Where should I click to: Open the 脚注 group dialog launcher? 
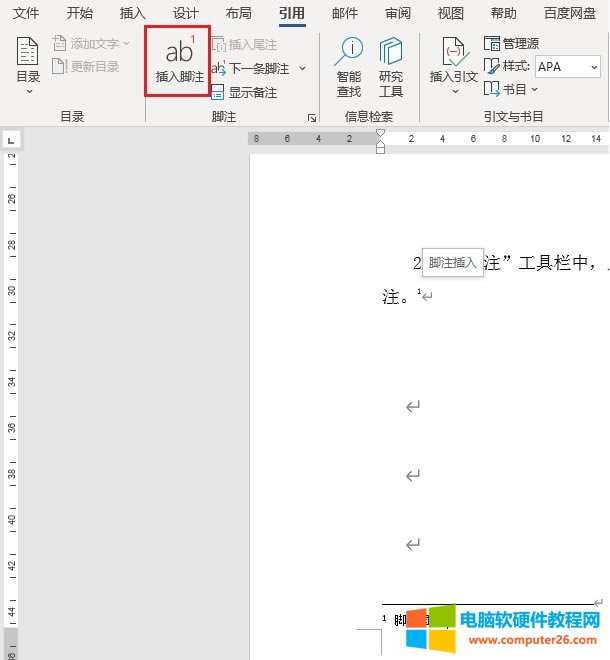(x=311, y=117)
